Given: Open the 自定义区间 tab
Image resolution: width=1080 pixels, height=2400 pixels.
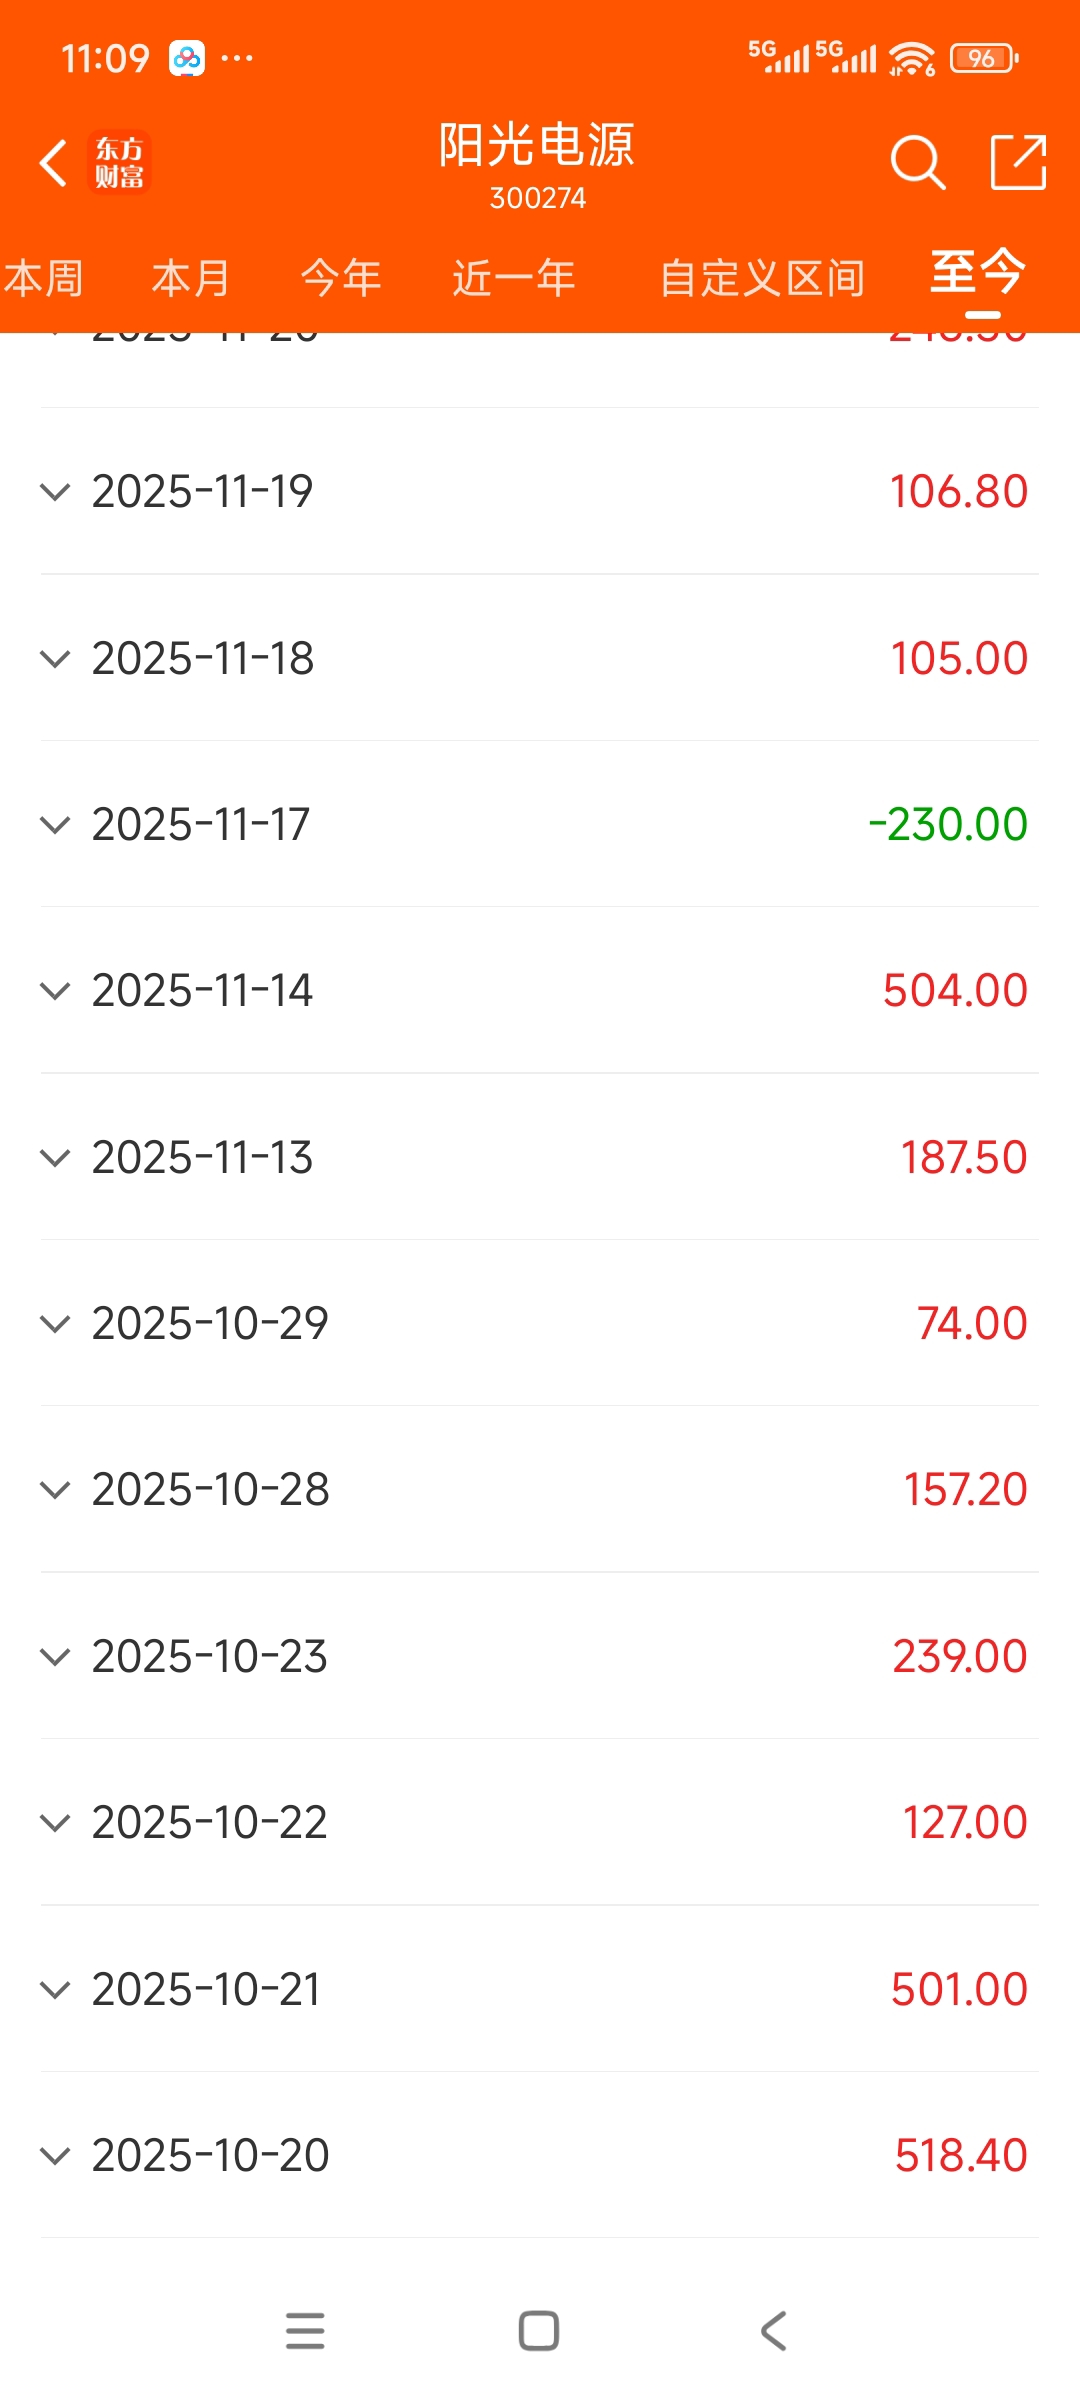Looking at the screenshot, I should coord(762,278).
